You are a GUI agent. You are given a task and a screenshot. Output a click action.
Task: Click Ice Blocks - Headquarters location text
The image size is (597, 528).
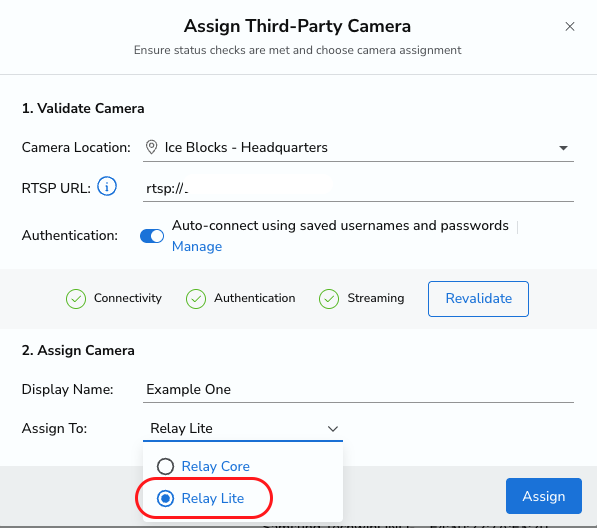click(246, 147)
